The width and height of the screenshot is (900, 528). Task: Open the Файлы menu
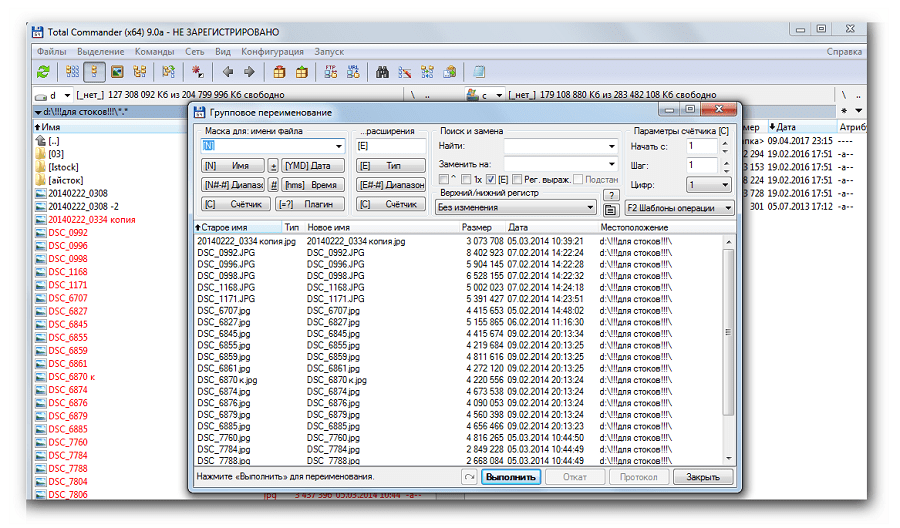click(x=52, y=51)
